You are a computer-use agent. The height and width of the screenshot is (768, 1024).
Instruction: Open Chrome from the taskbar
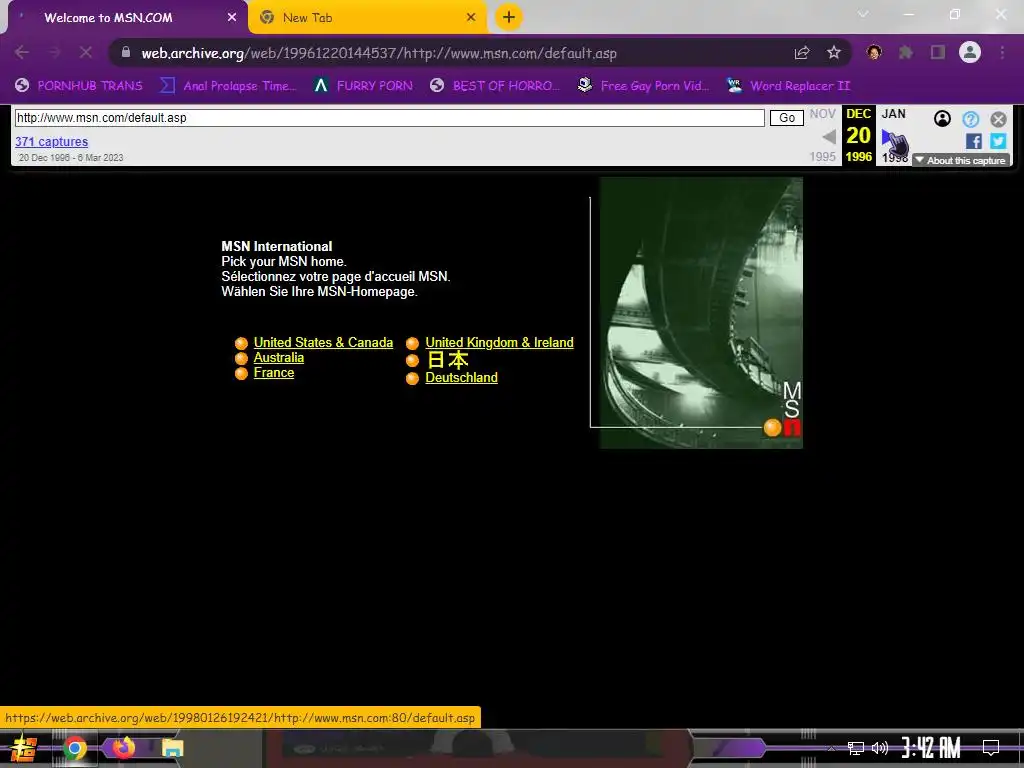(75, 748)
